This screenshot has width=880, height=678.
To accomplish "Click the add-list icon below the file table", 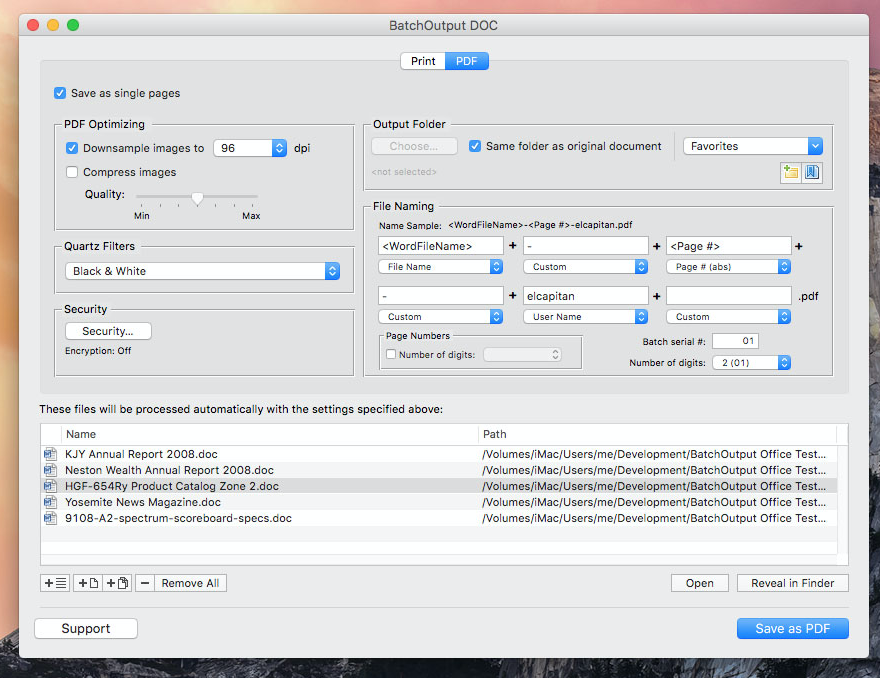I will (55, 583).
